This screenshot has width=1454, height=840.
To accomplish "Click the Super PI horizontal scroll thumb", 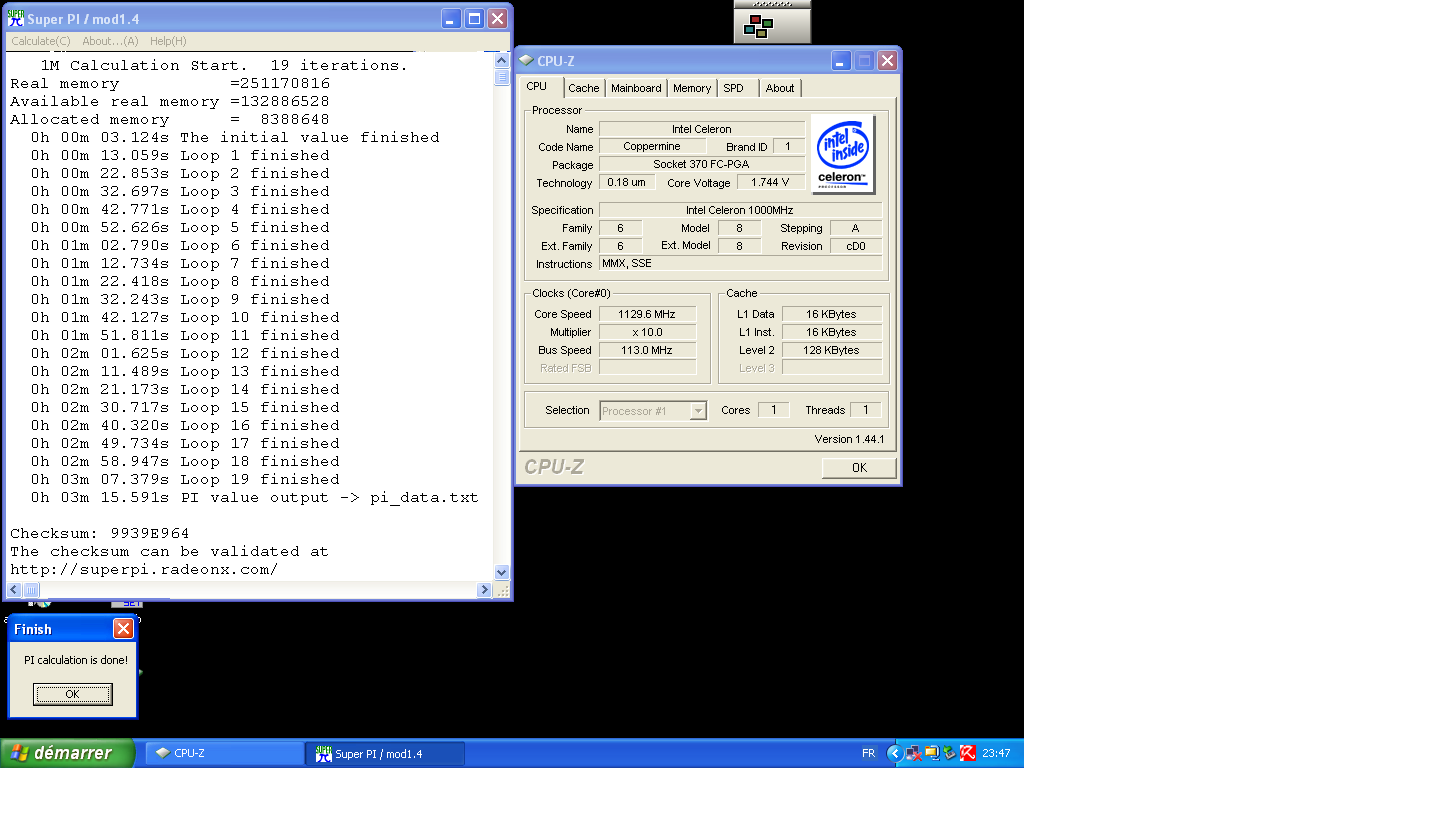I will pos(32,590).
